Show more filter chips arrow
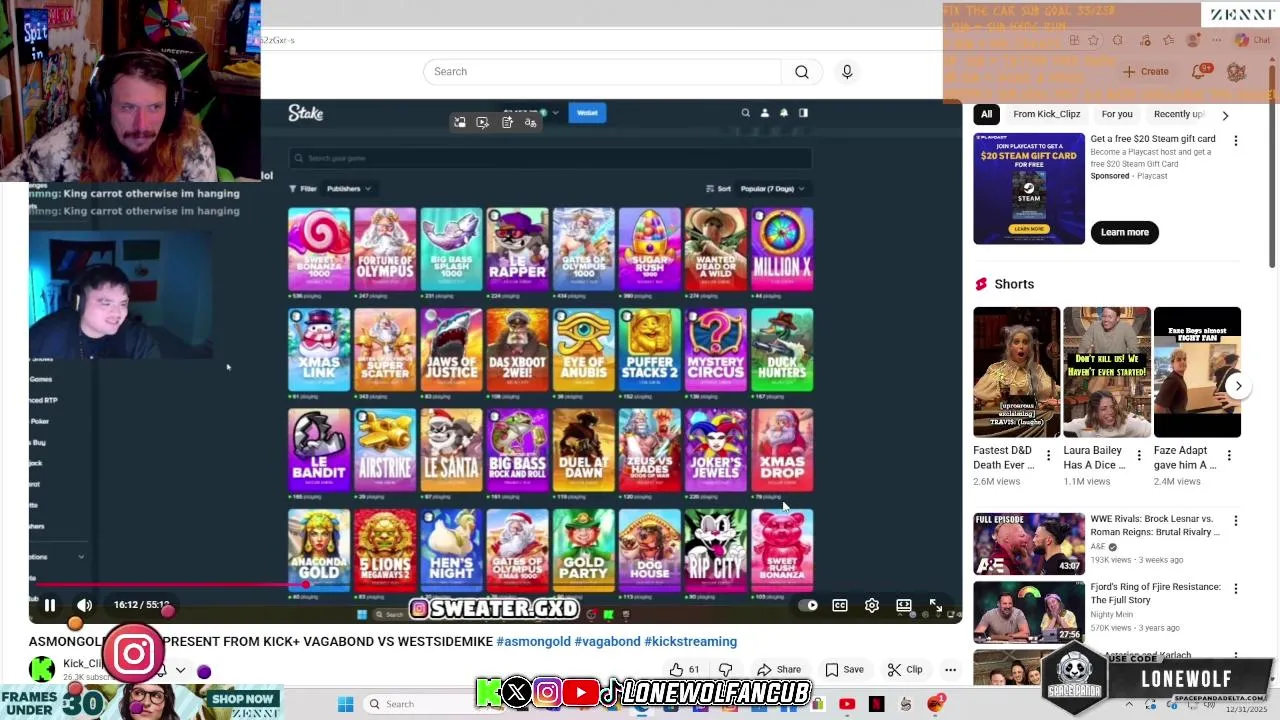Image resolution: width=1280 pixels, height=720 pixels. (x=1225, y=115)
